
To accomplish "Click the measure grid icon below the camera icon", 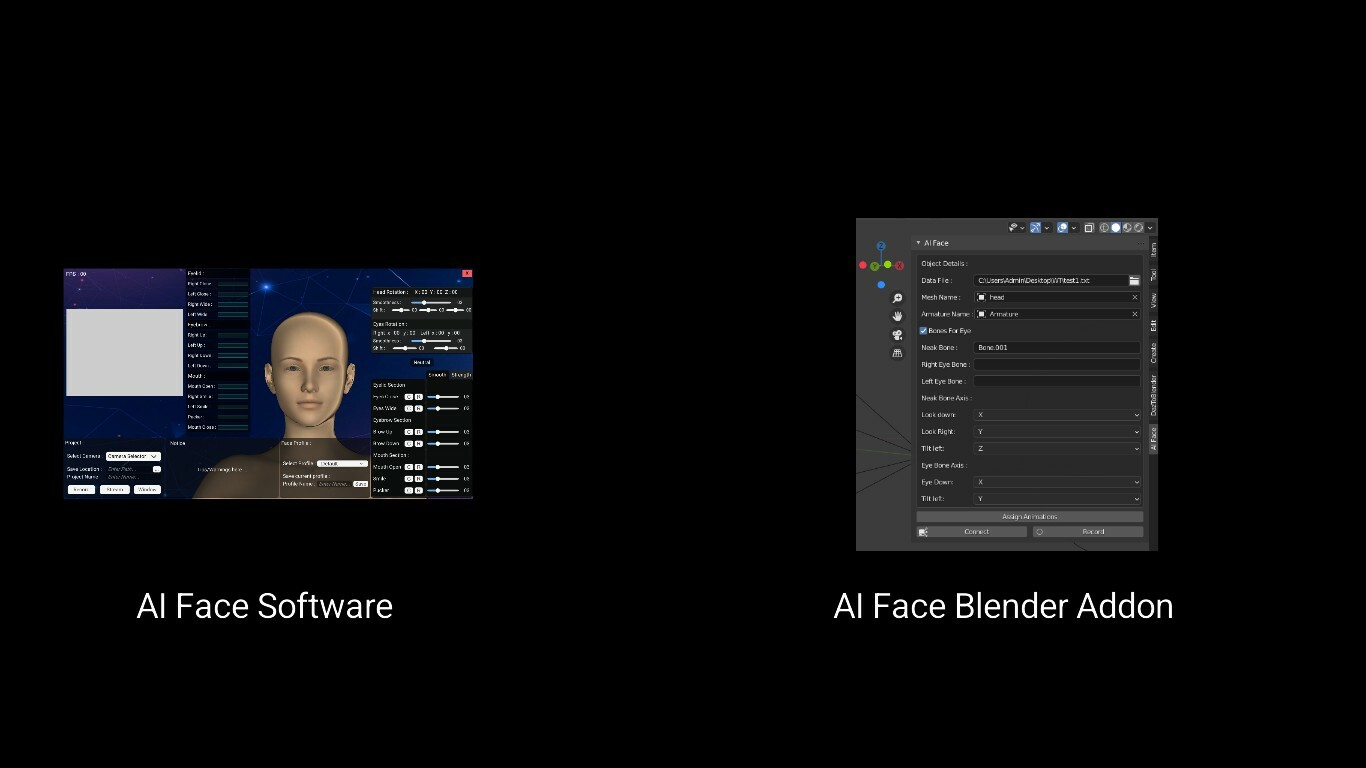I will [x=897, y=351].
